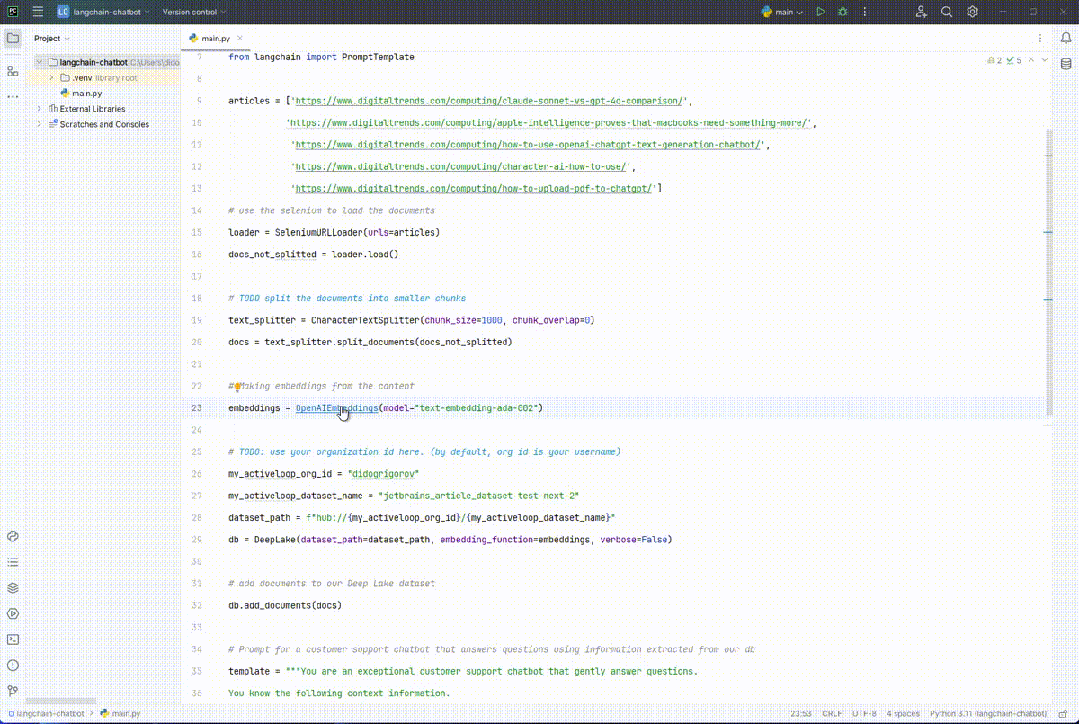The image size is (1079, 724).
Task: Open the Version control dropdown
Action: point(194,12)
